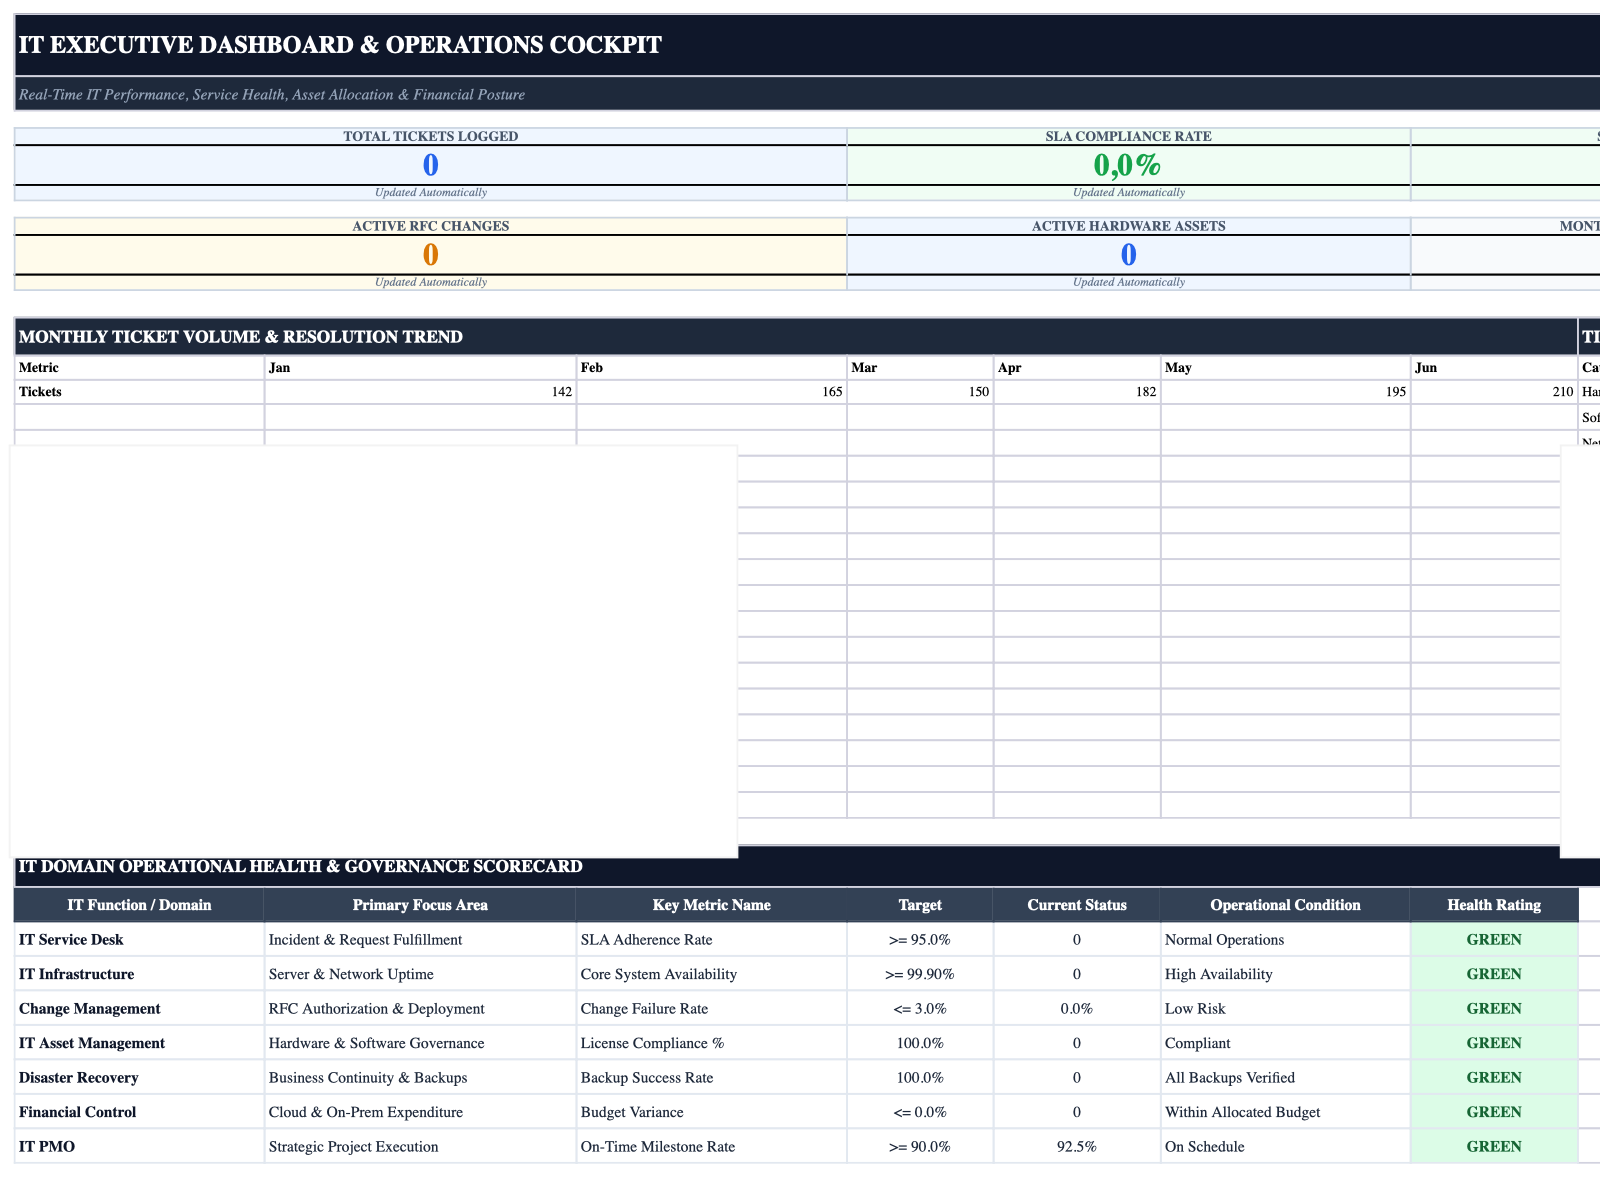
Task: Select the On Schedule condition cell
Action: tap(1285, 1147)
